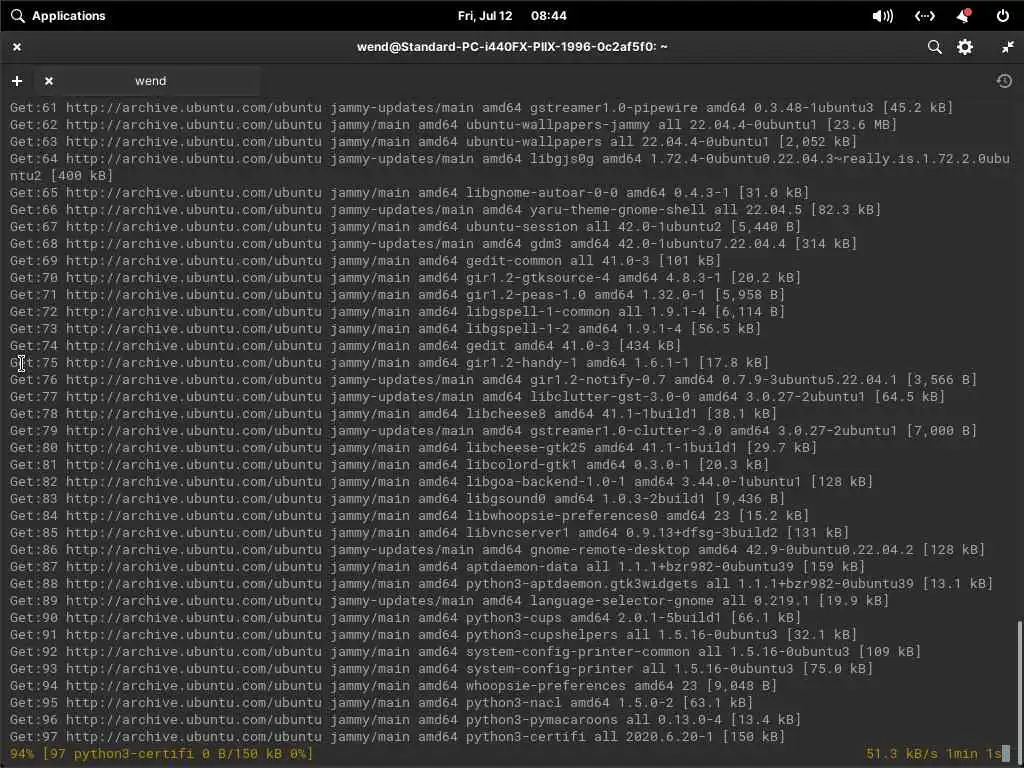Open the sound volume indicator

click(883, 16)
